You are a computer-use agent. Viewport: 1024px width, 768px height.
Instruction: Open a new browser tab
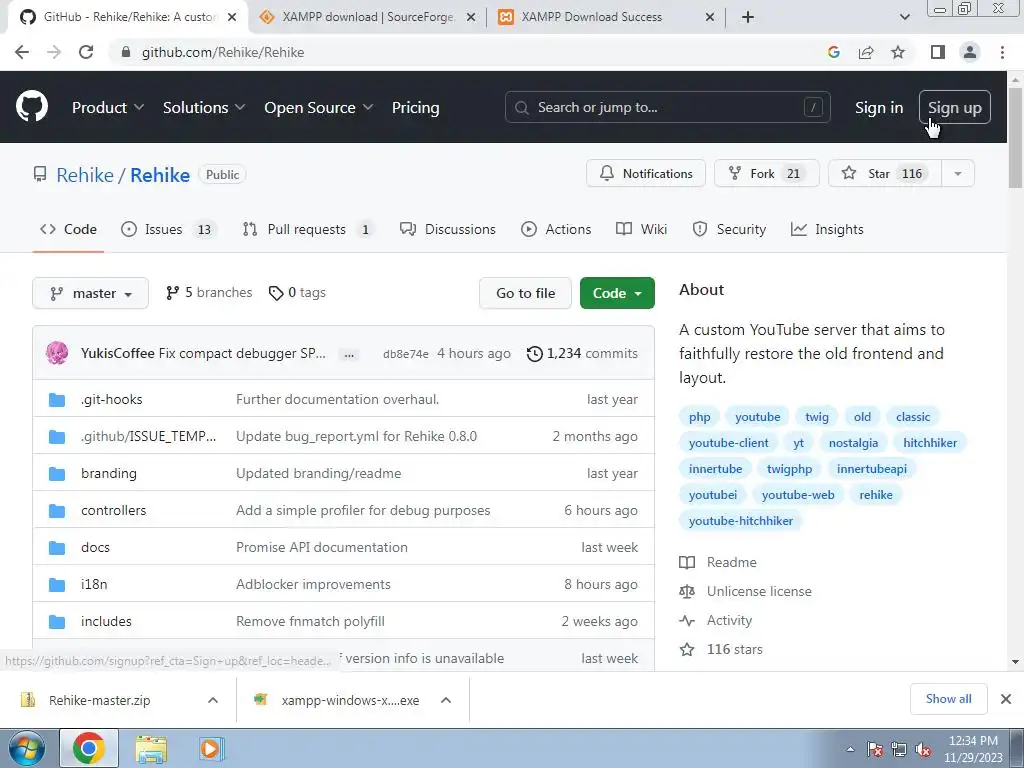pos(748,17)
